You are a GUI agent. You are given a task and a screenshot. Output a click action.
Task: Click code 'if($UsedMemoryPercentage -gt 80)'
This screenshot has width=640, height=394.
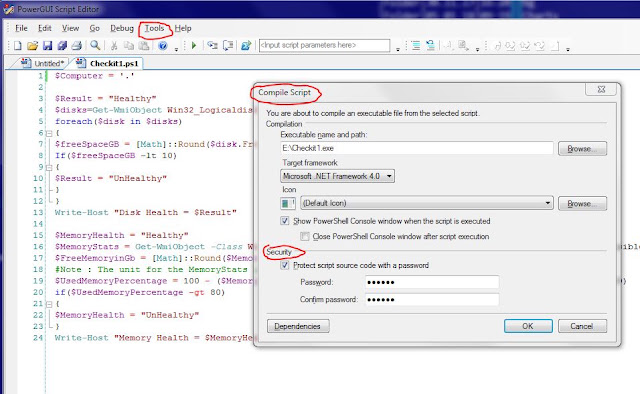[140, 292]
